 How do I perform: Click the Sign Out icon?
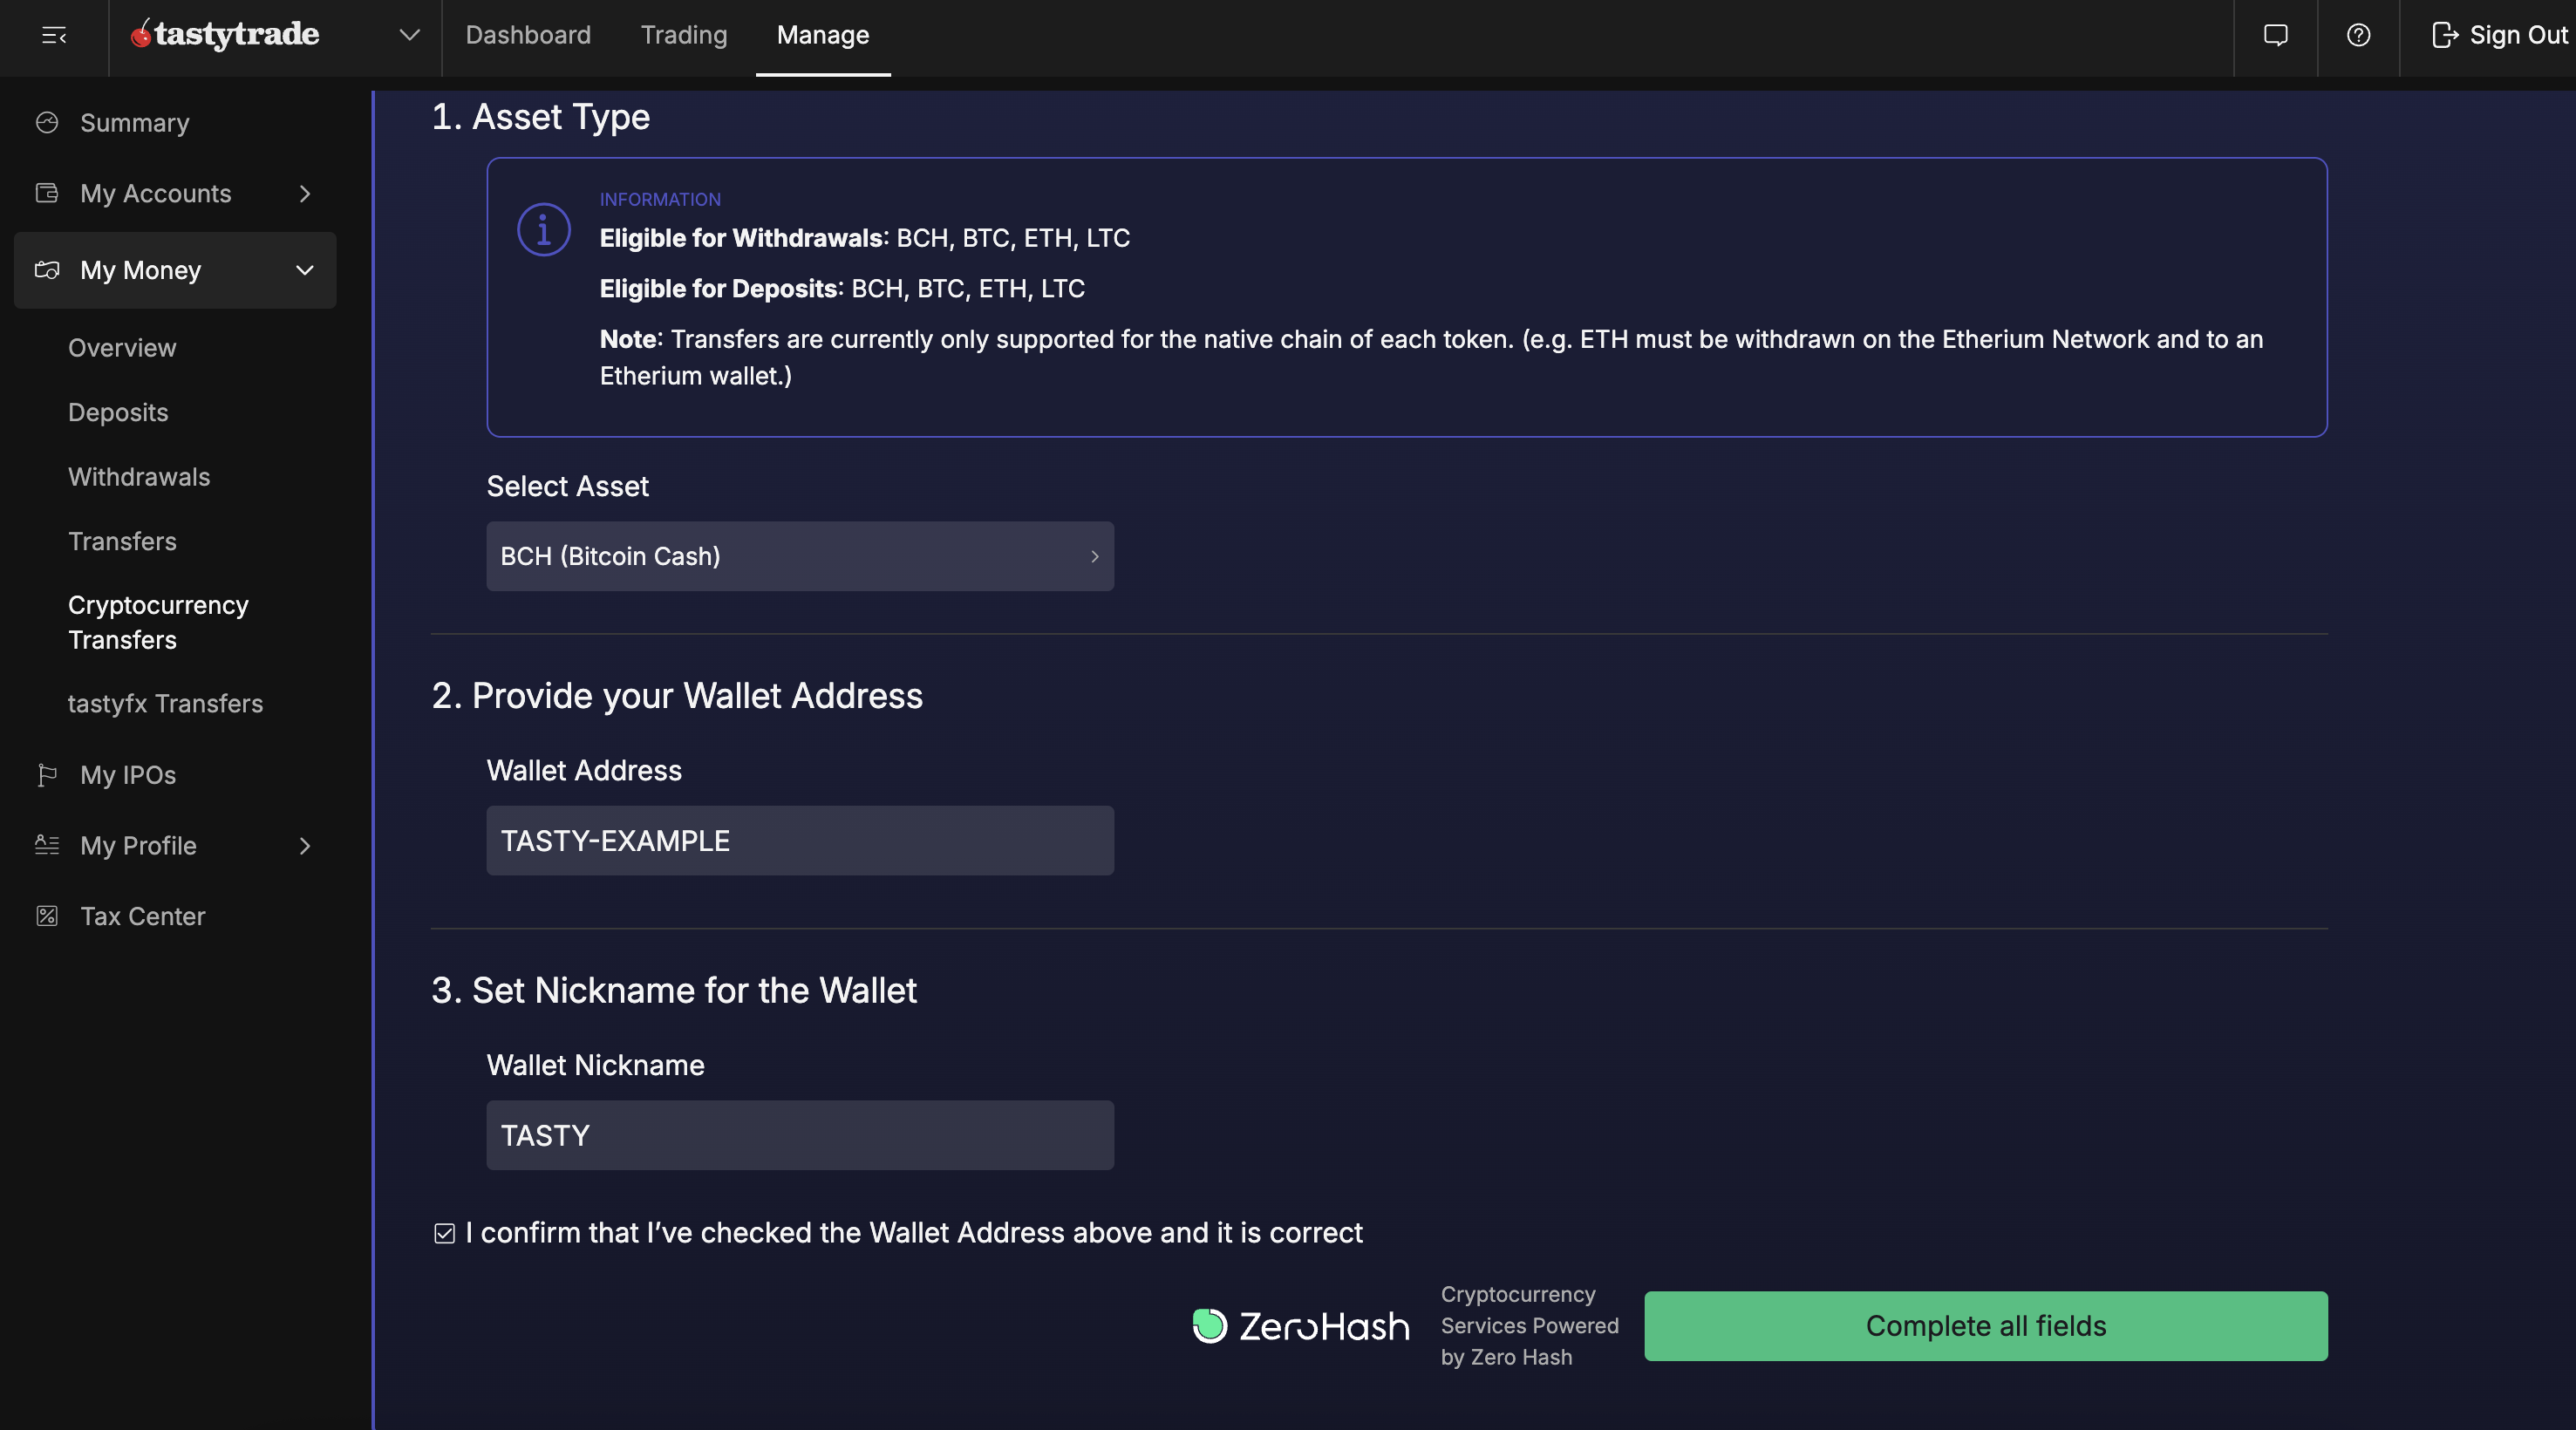point(2444,36)
